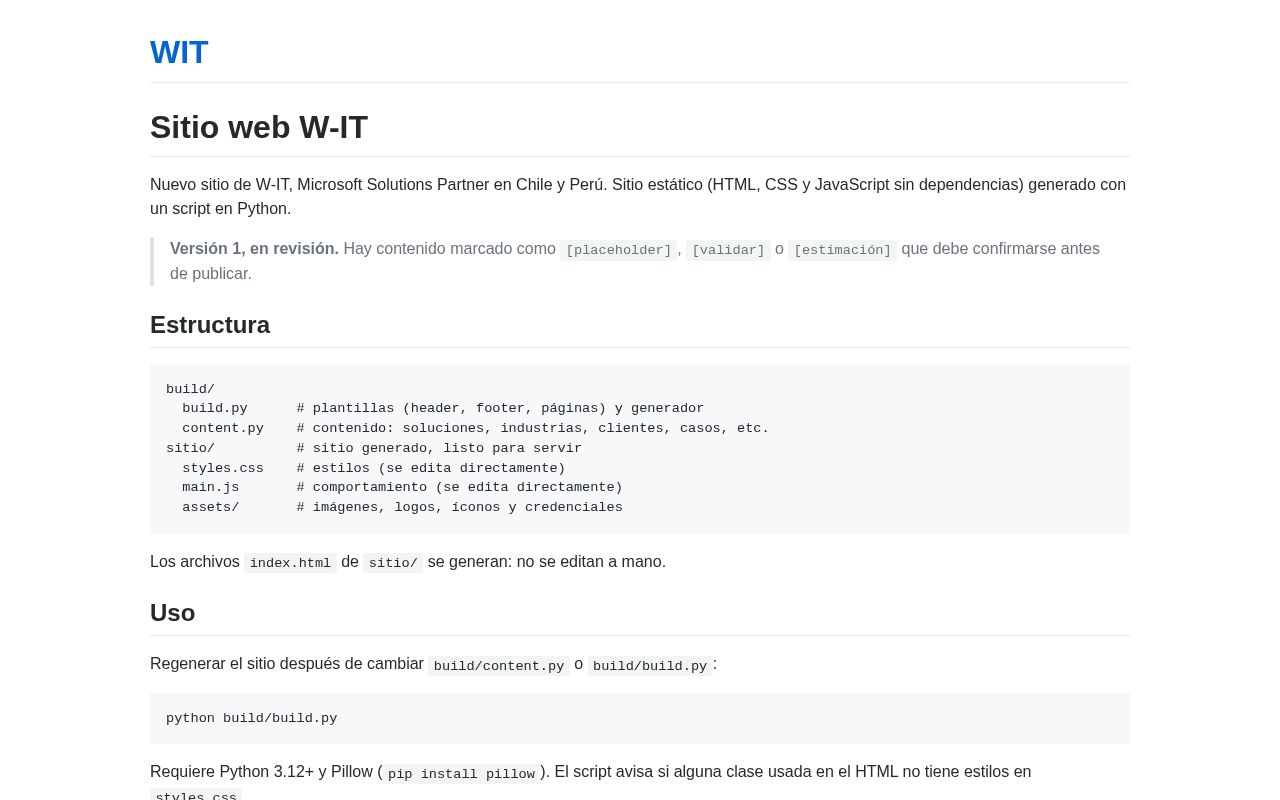Screen dimensions: 1280x800
Task: Select the 'build/content.py' inline code
Action: (x=499, y=666)
